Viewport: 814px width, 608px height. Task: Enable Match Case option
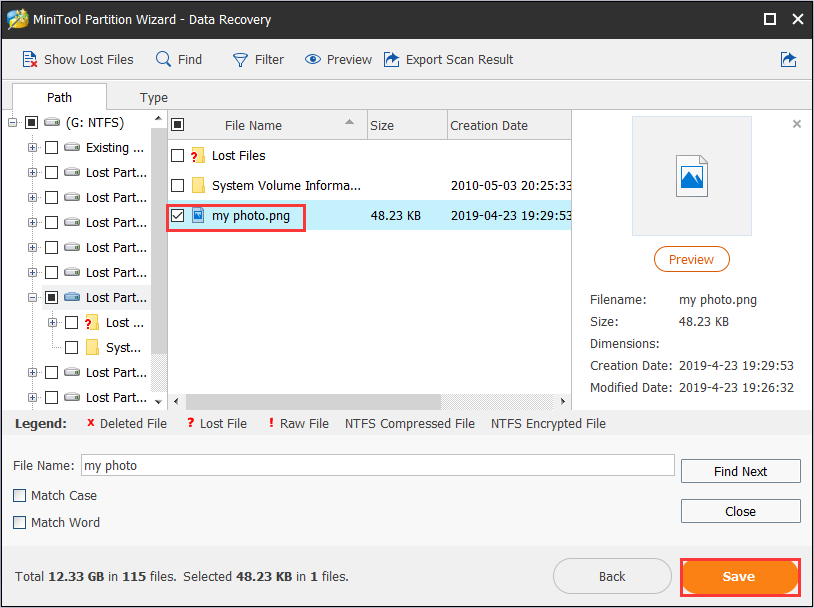click(19, 495)
